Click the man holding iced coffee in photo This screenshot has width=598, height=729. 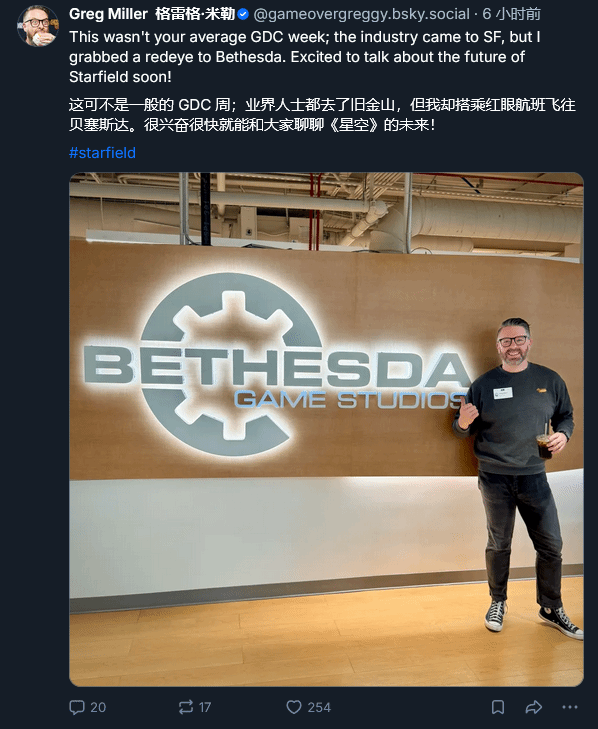(x=517, y=474)
